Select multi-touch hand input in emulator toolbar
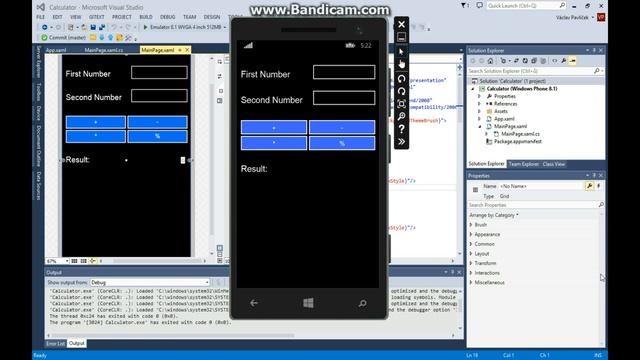 (402, 64)
